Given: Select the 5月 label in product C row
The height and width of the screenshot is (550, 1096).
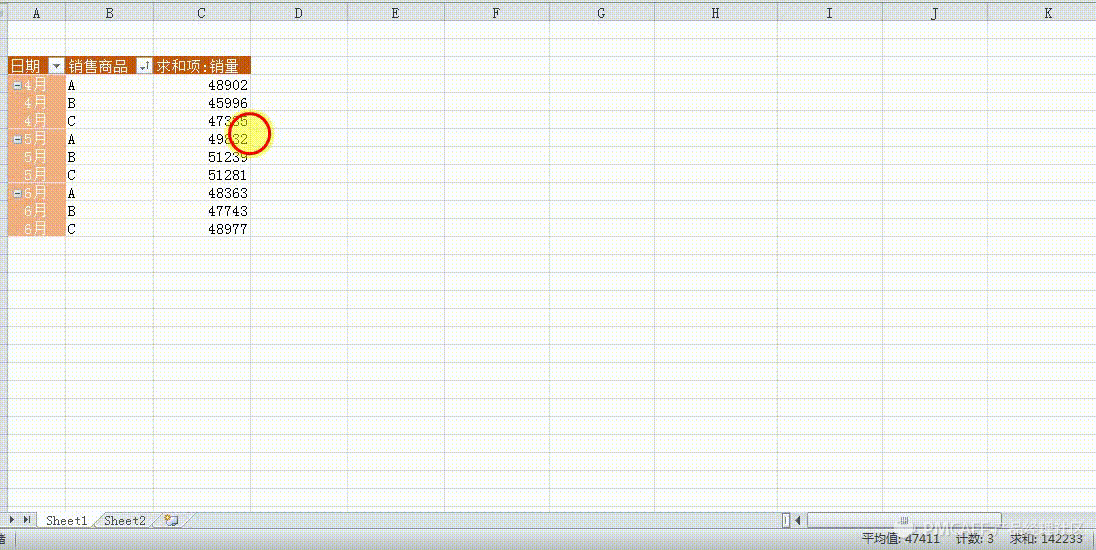Looking at the screenshot, I should [x=36, y=175].
